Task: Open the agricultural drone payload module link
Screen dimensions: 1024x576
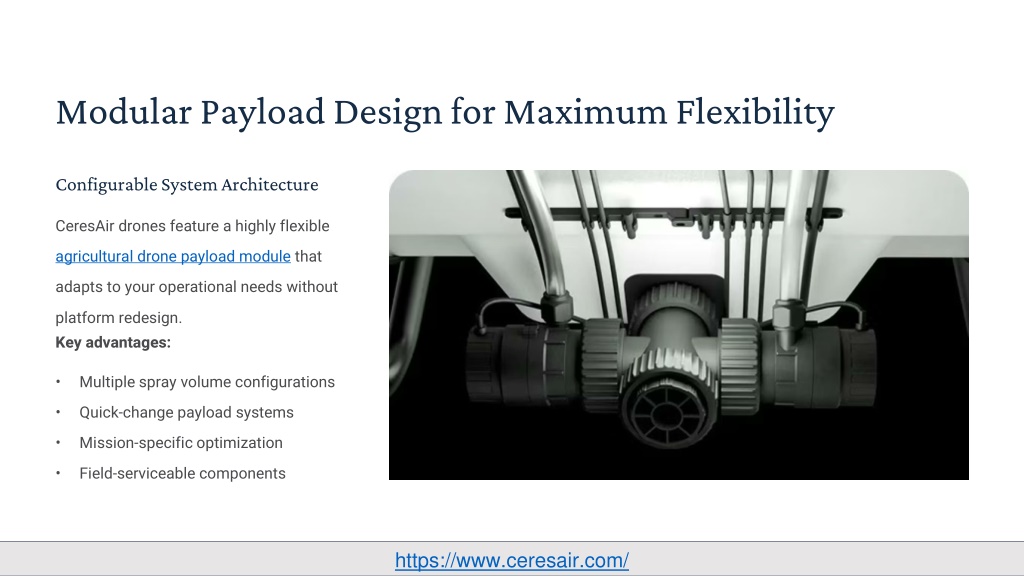Action: pyautogui.click(x=173, y=257)
